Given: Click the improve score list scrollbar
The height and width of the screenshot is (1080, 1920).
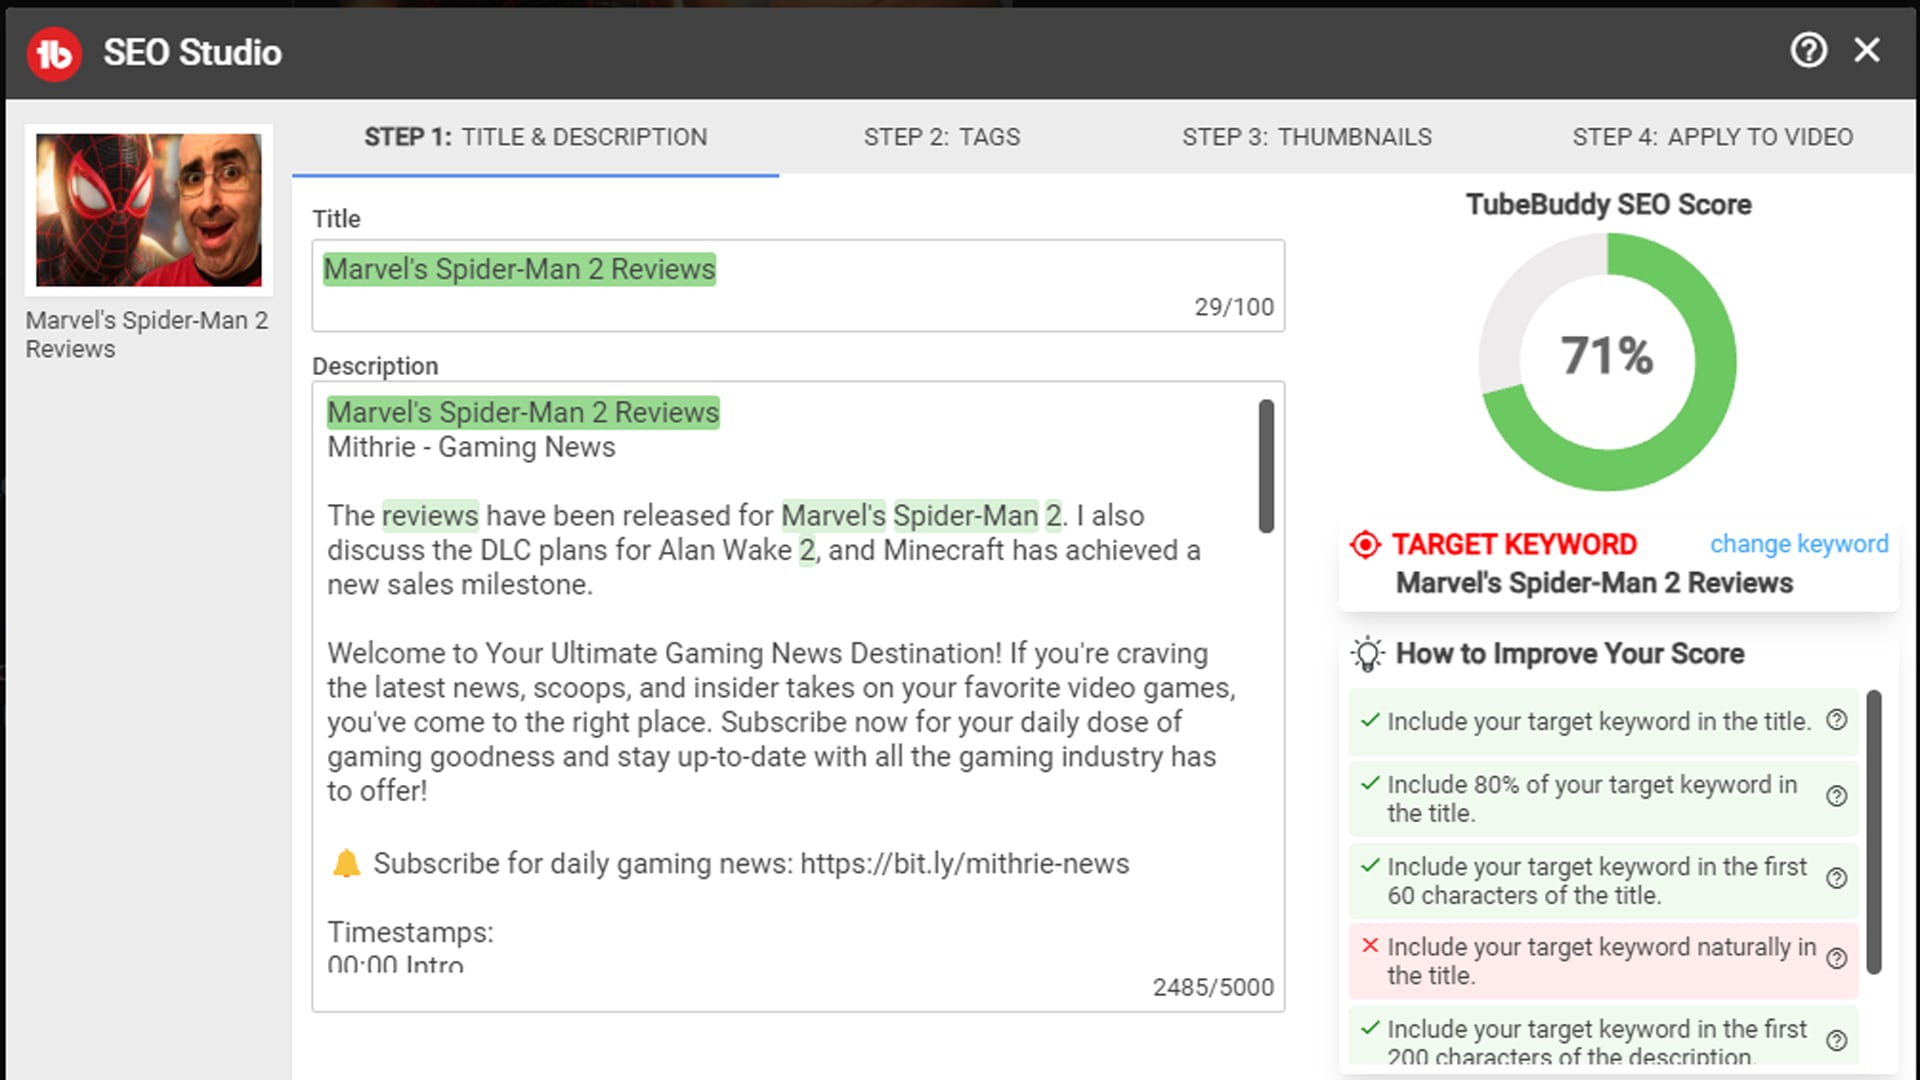Looking at the screenshot, I should 1874,832.
